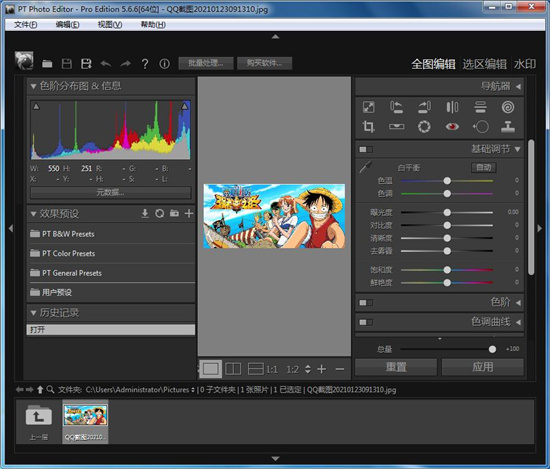The image size is (550, 469).
Task: Open help with question mark icon
Action: pos(145,64)
